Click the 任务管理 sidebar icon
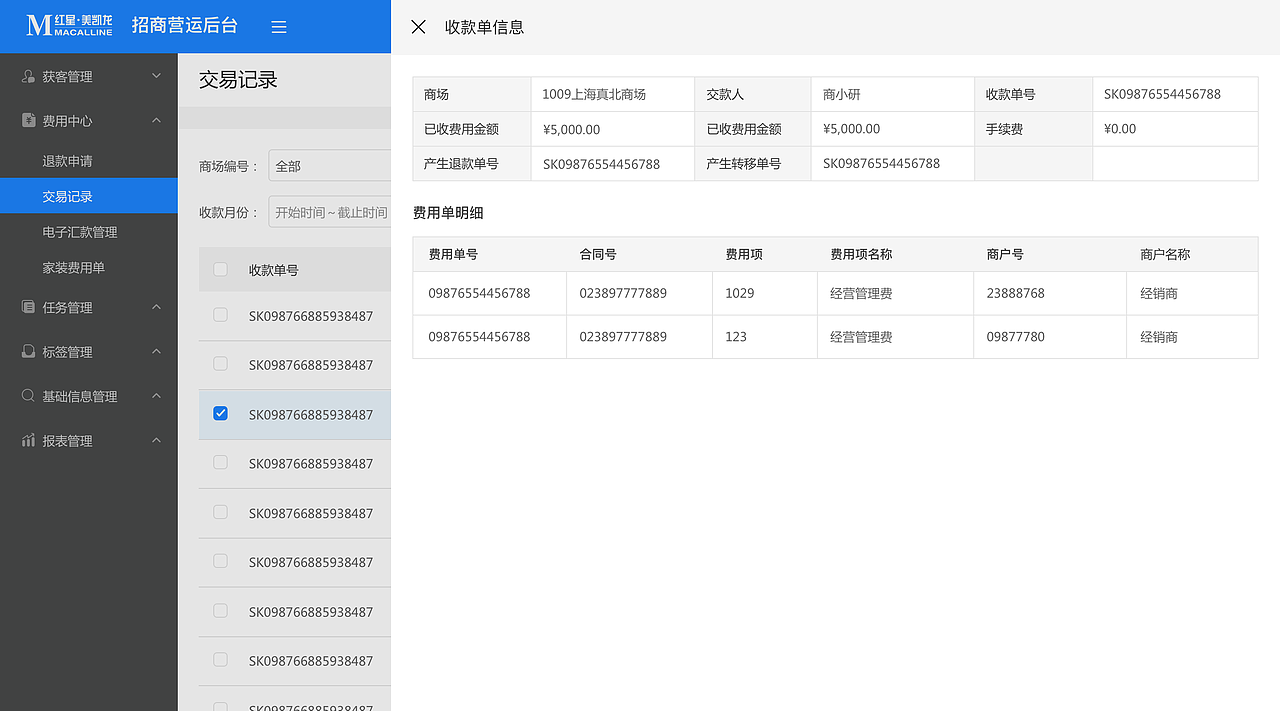The height and width of the screenshot is (711, 1280). tap(28, 307)
